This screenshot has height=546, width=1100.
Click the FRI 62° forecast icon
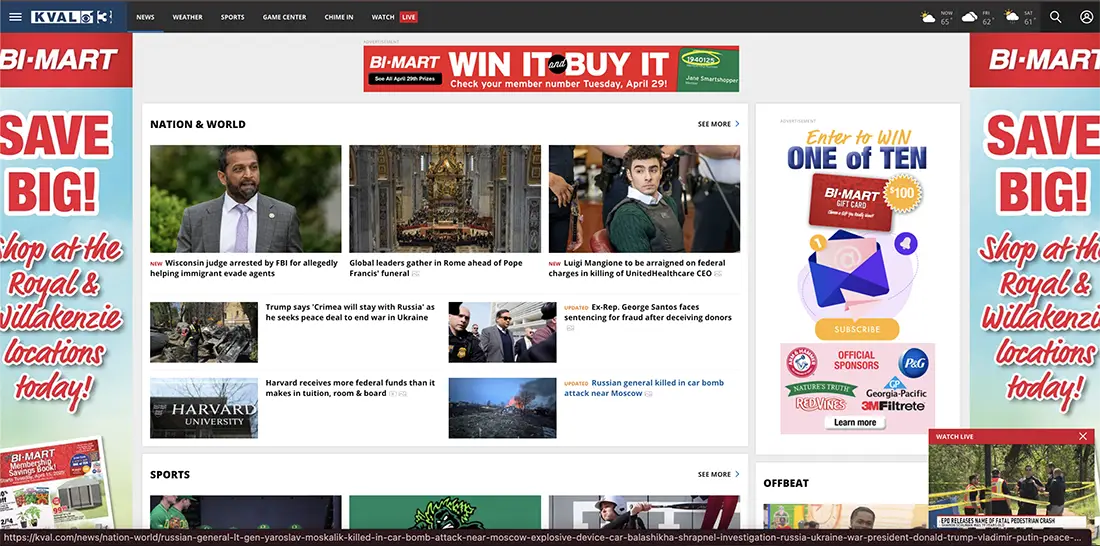(970, 17)
